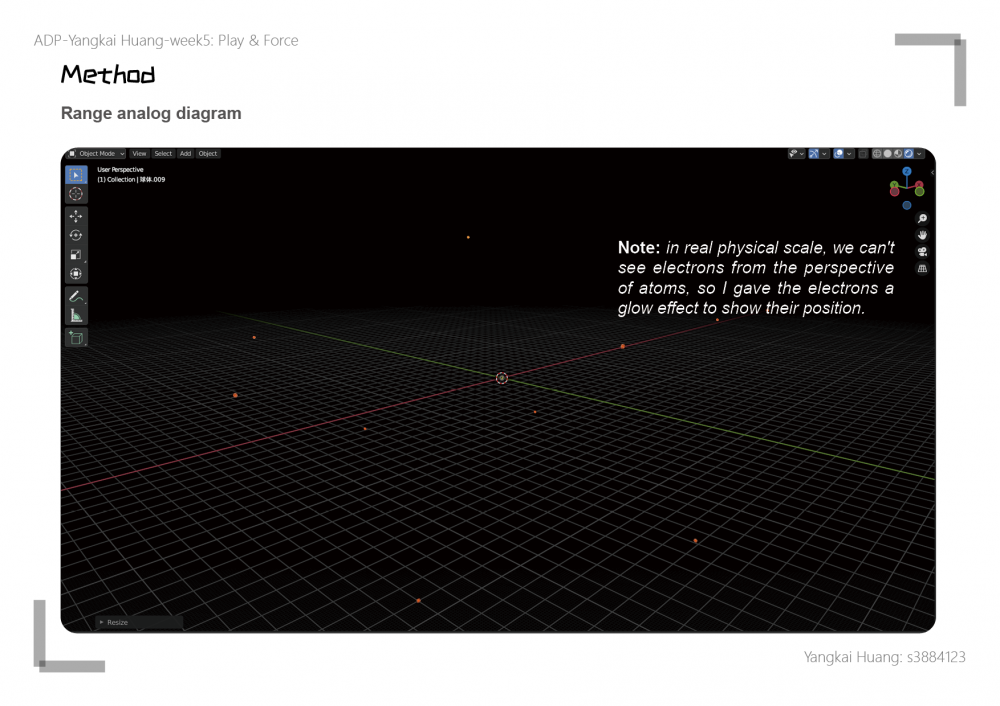Toggle the Show Overlays button

click(839, 154)
